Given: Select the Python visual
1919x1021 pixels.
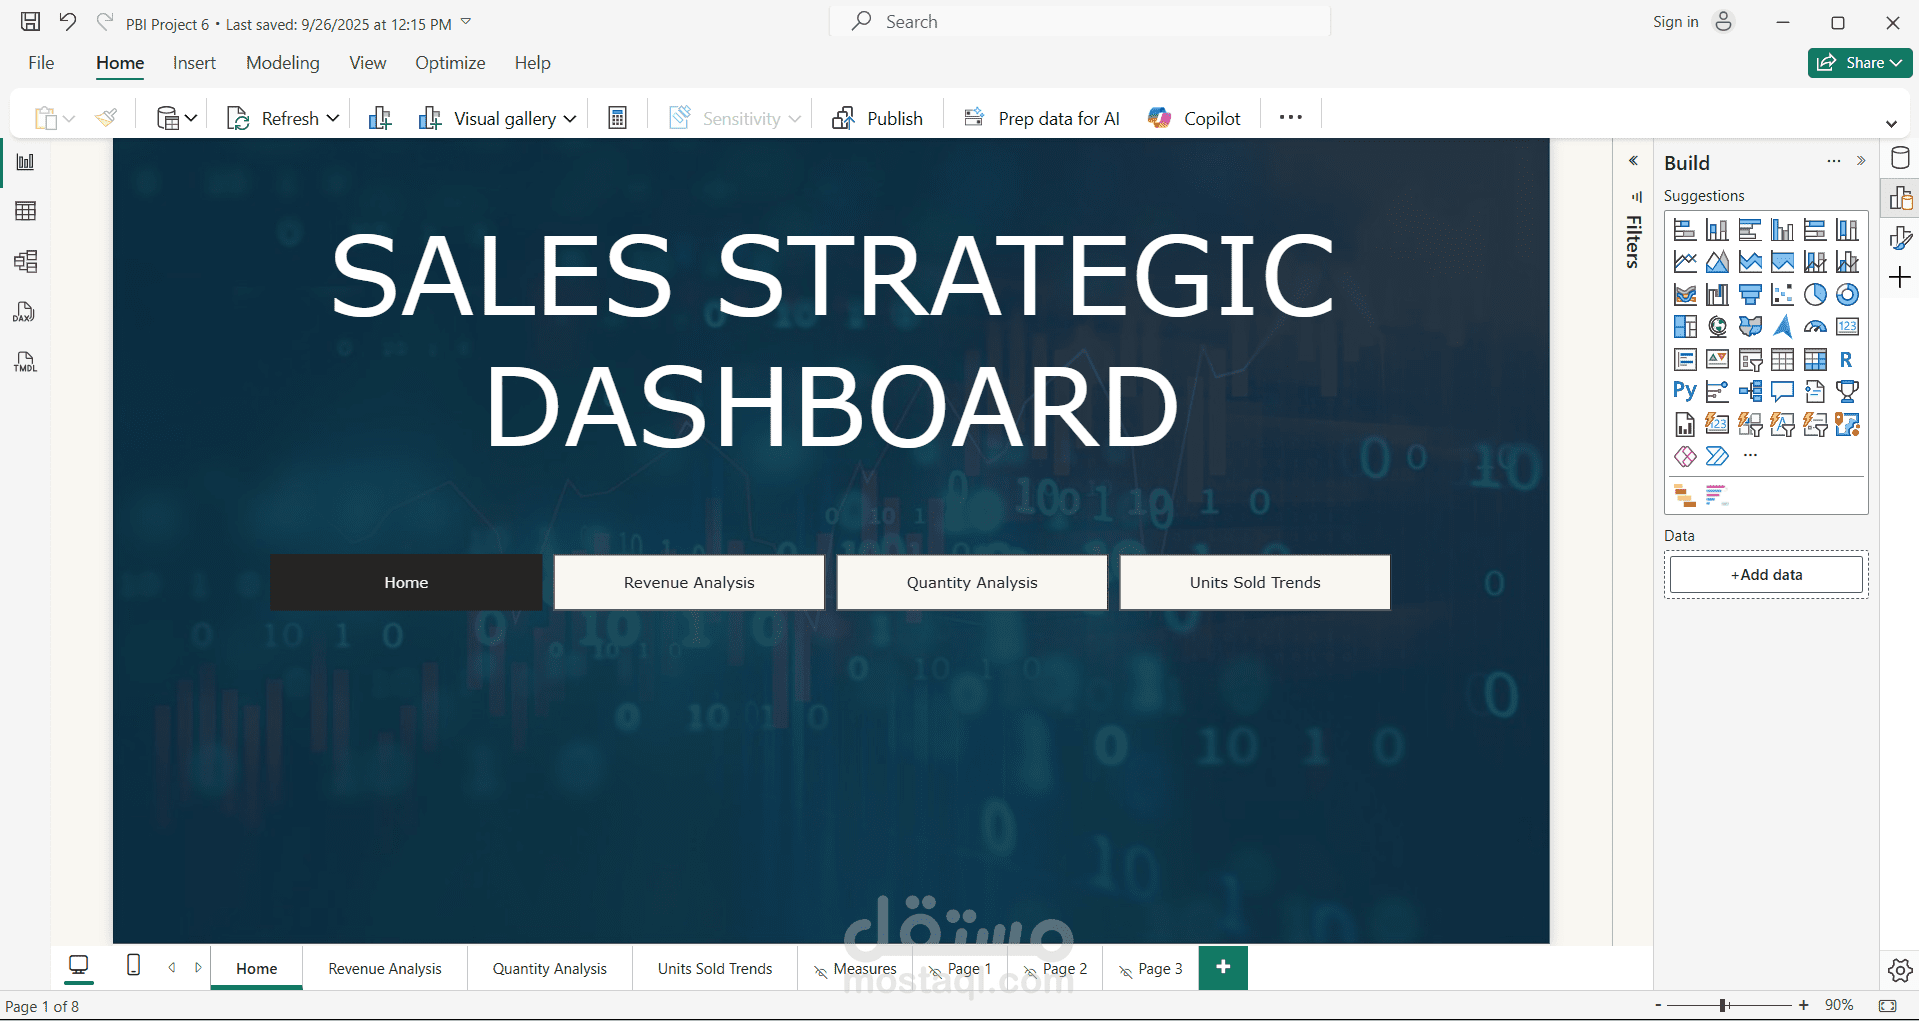Looking at the screenshot, I should (1685, 392).
